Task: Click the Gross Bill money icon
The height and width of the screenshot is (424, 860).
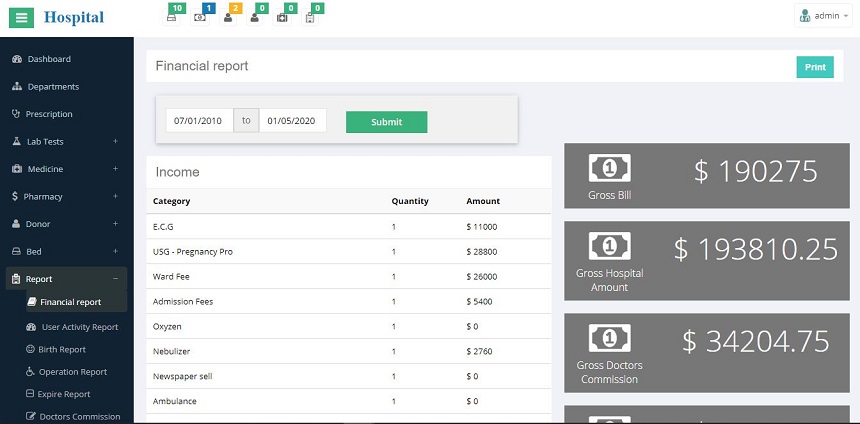Action: click(x=609, y=168)
